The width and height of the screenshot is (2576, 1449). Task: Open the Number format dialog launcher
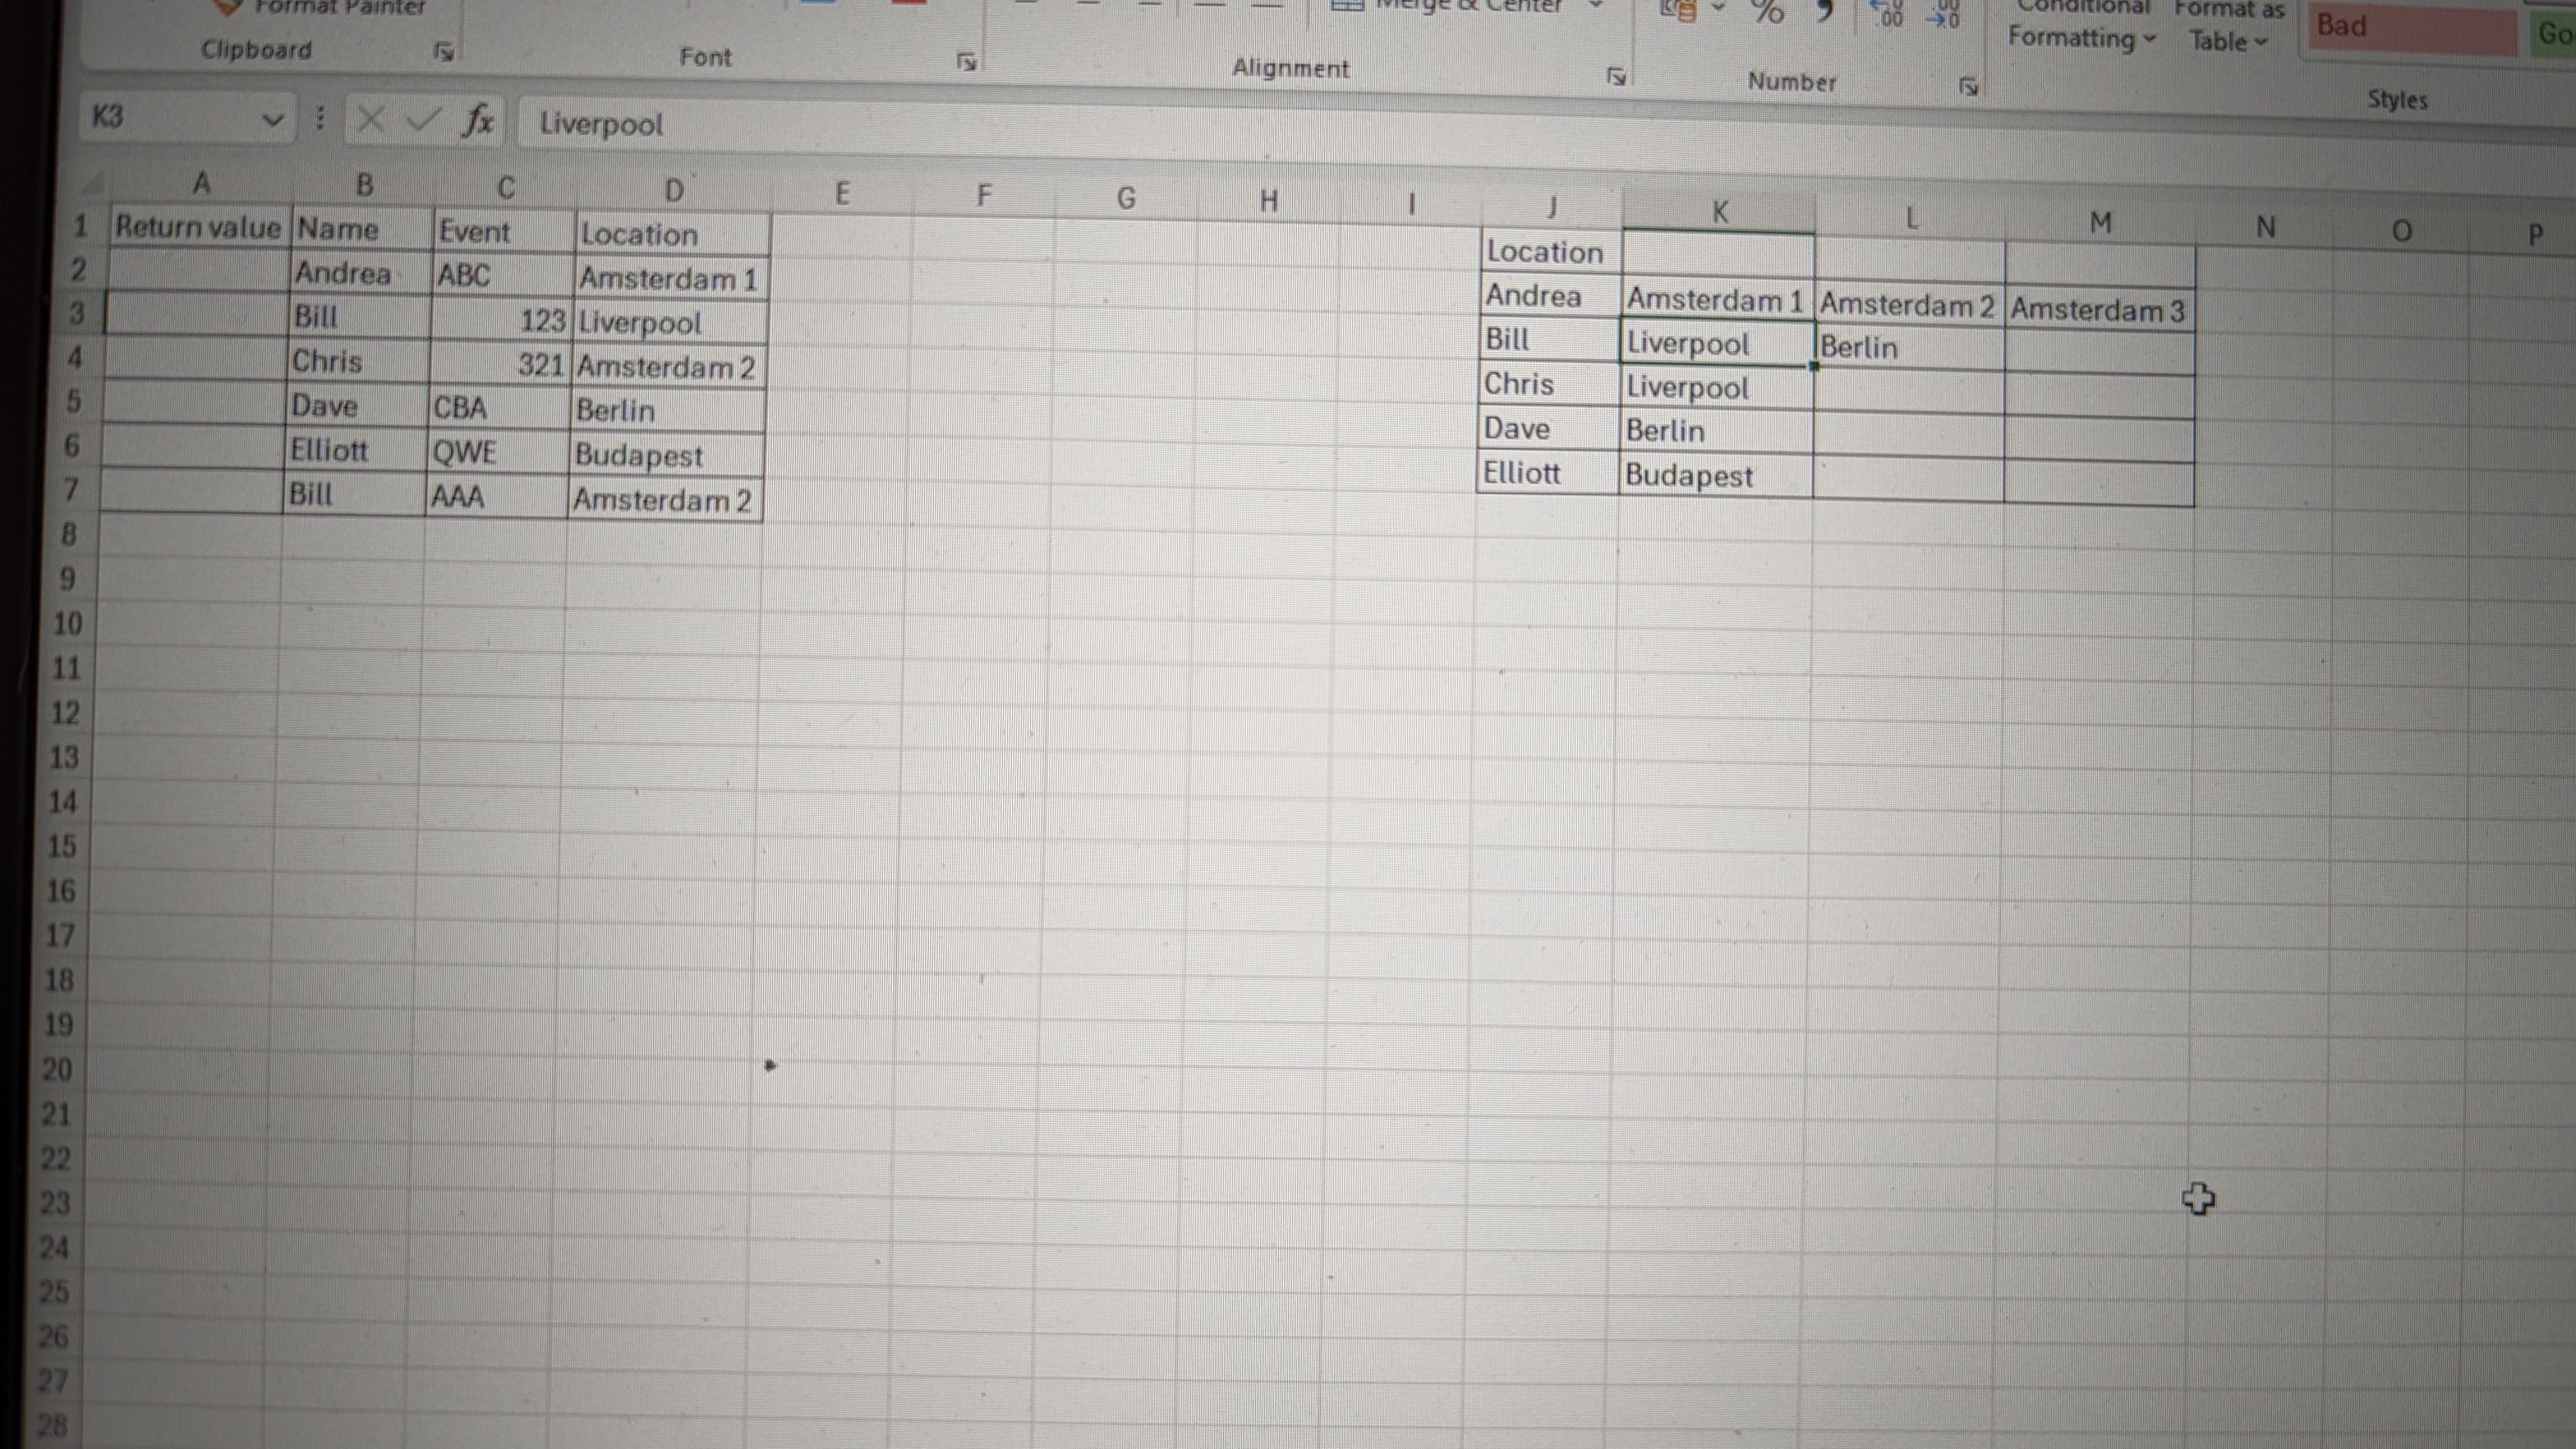tap(1968, 87)
